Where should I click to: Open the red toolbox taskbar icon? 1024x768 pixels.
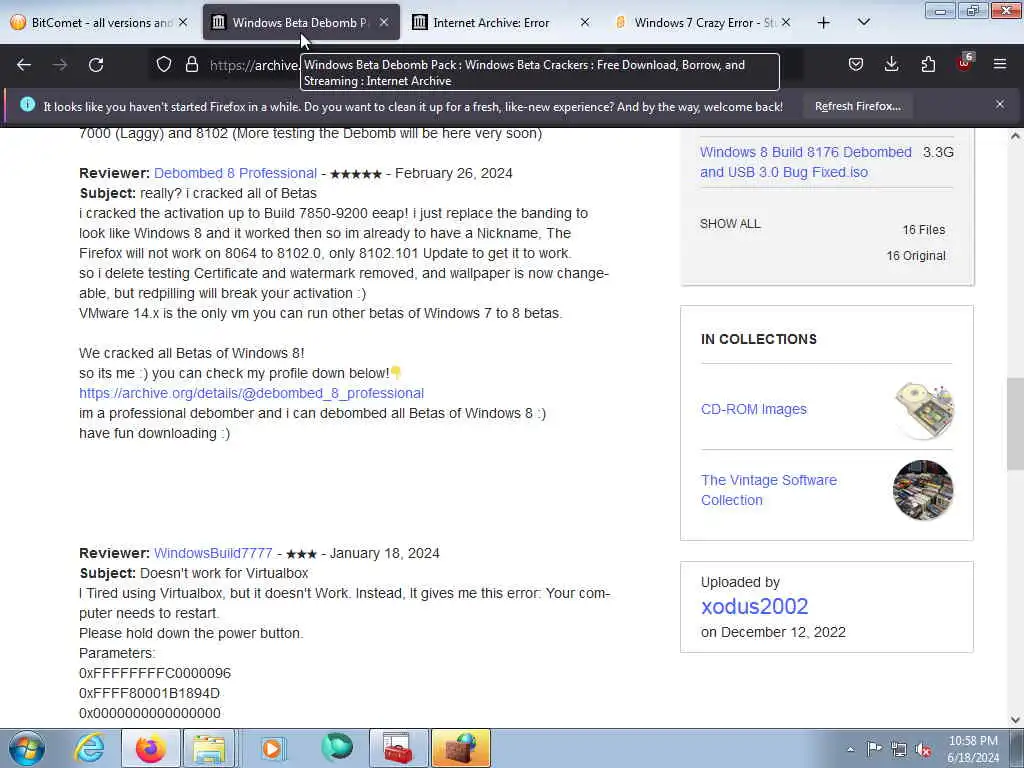(399, 748)
